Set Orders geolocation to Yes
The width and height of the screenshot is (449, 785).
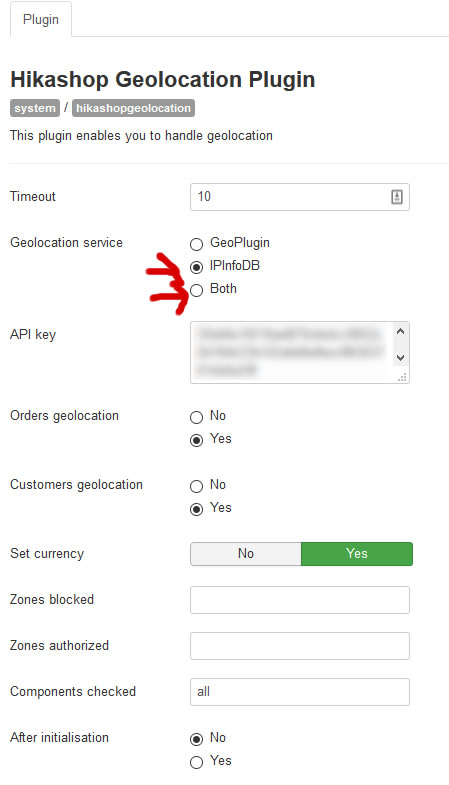196,440
